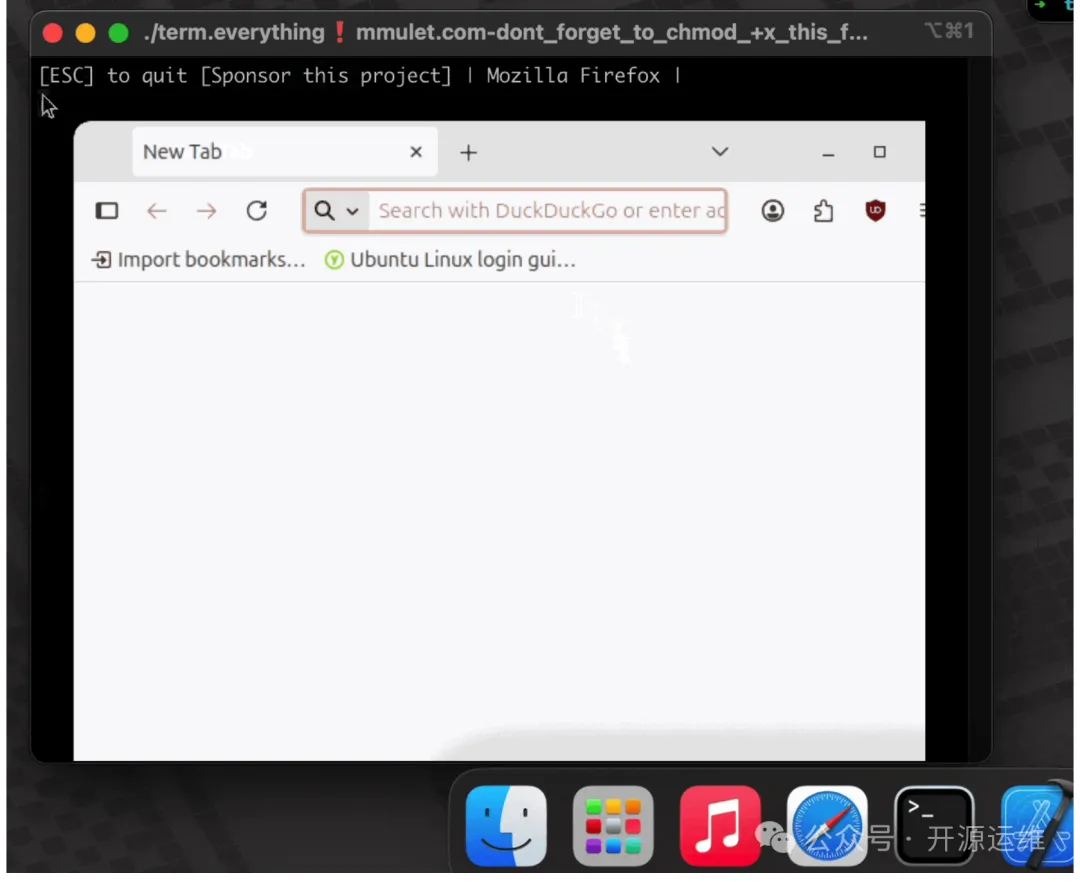Click the uBlock Origin shield icon
This screenshot has height=882, width=1080.
875,211
